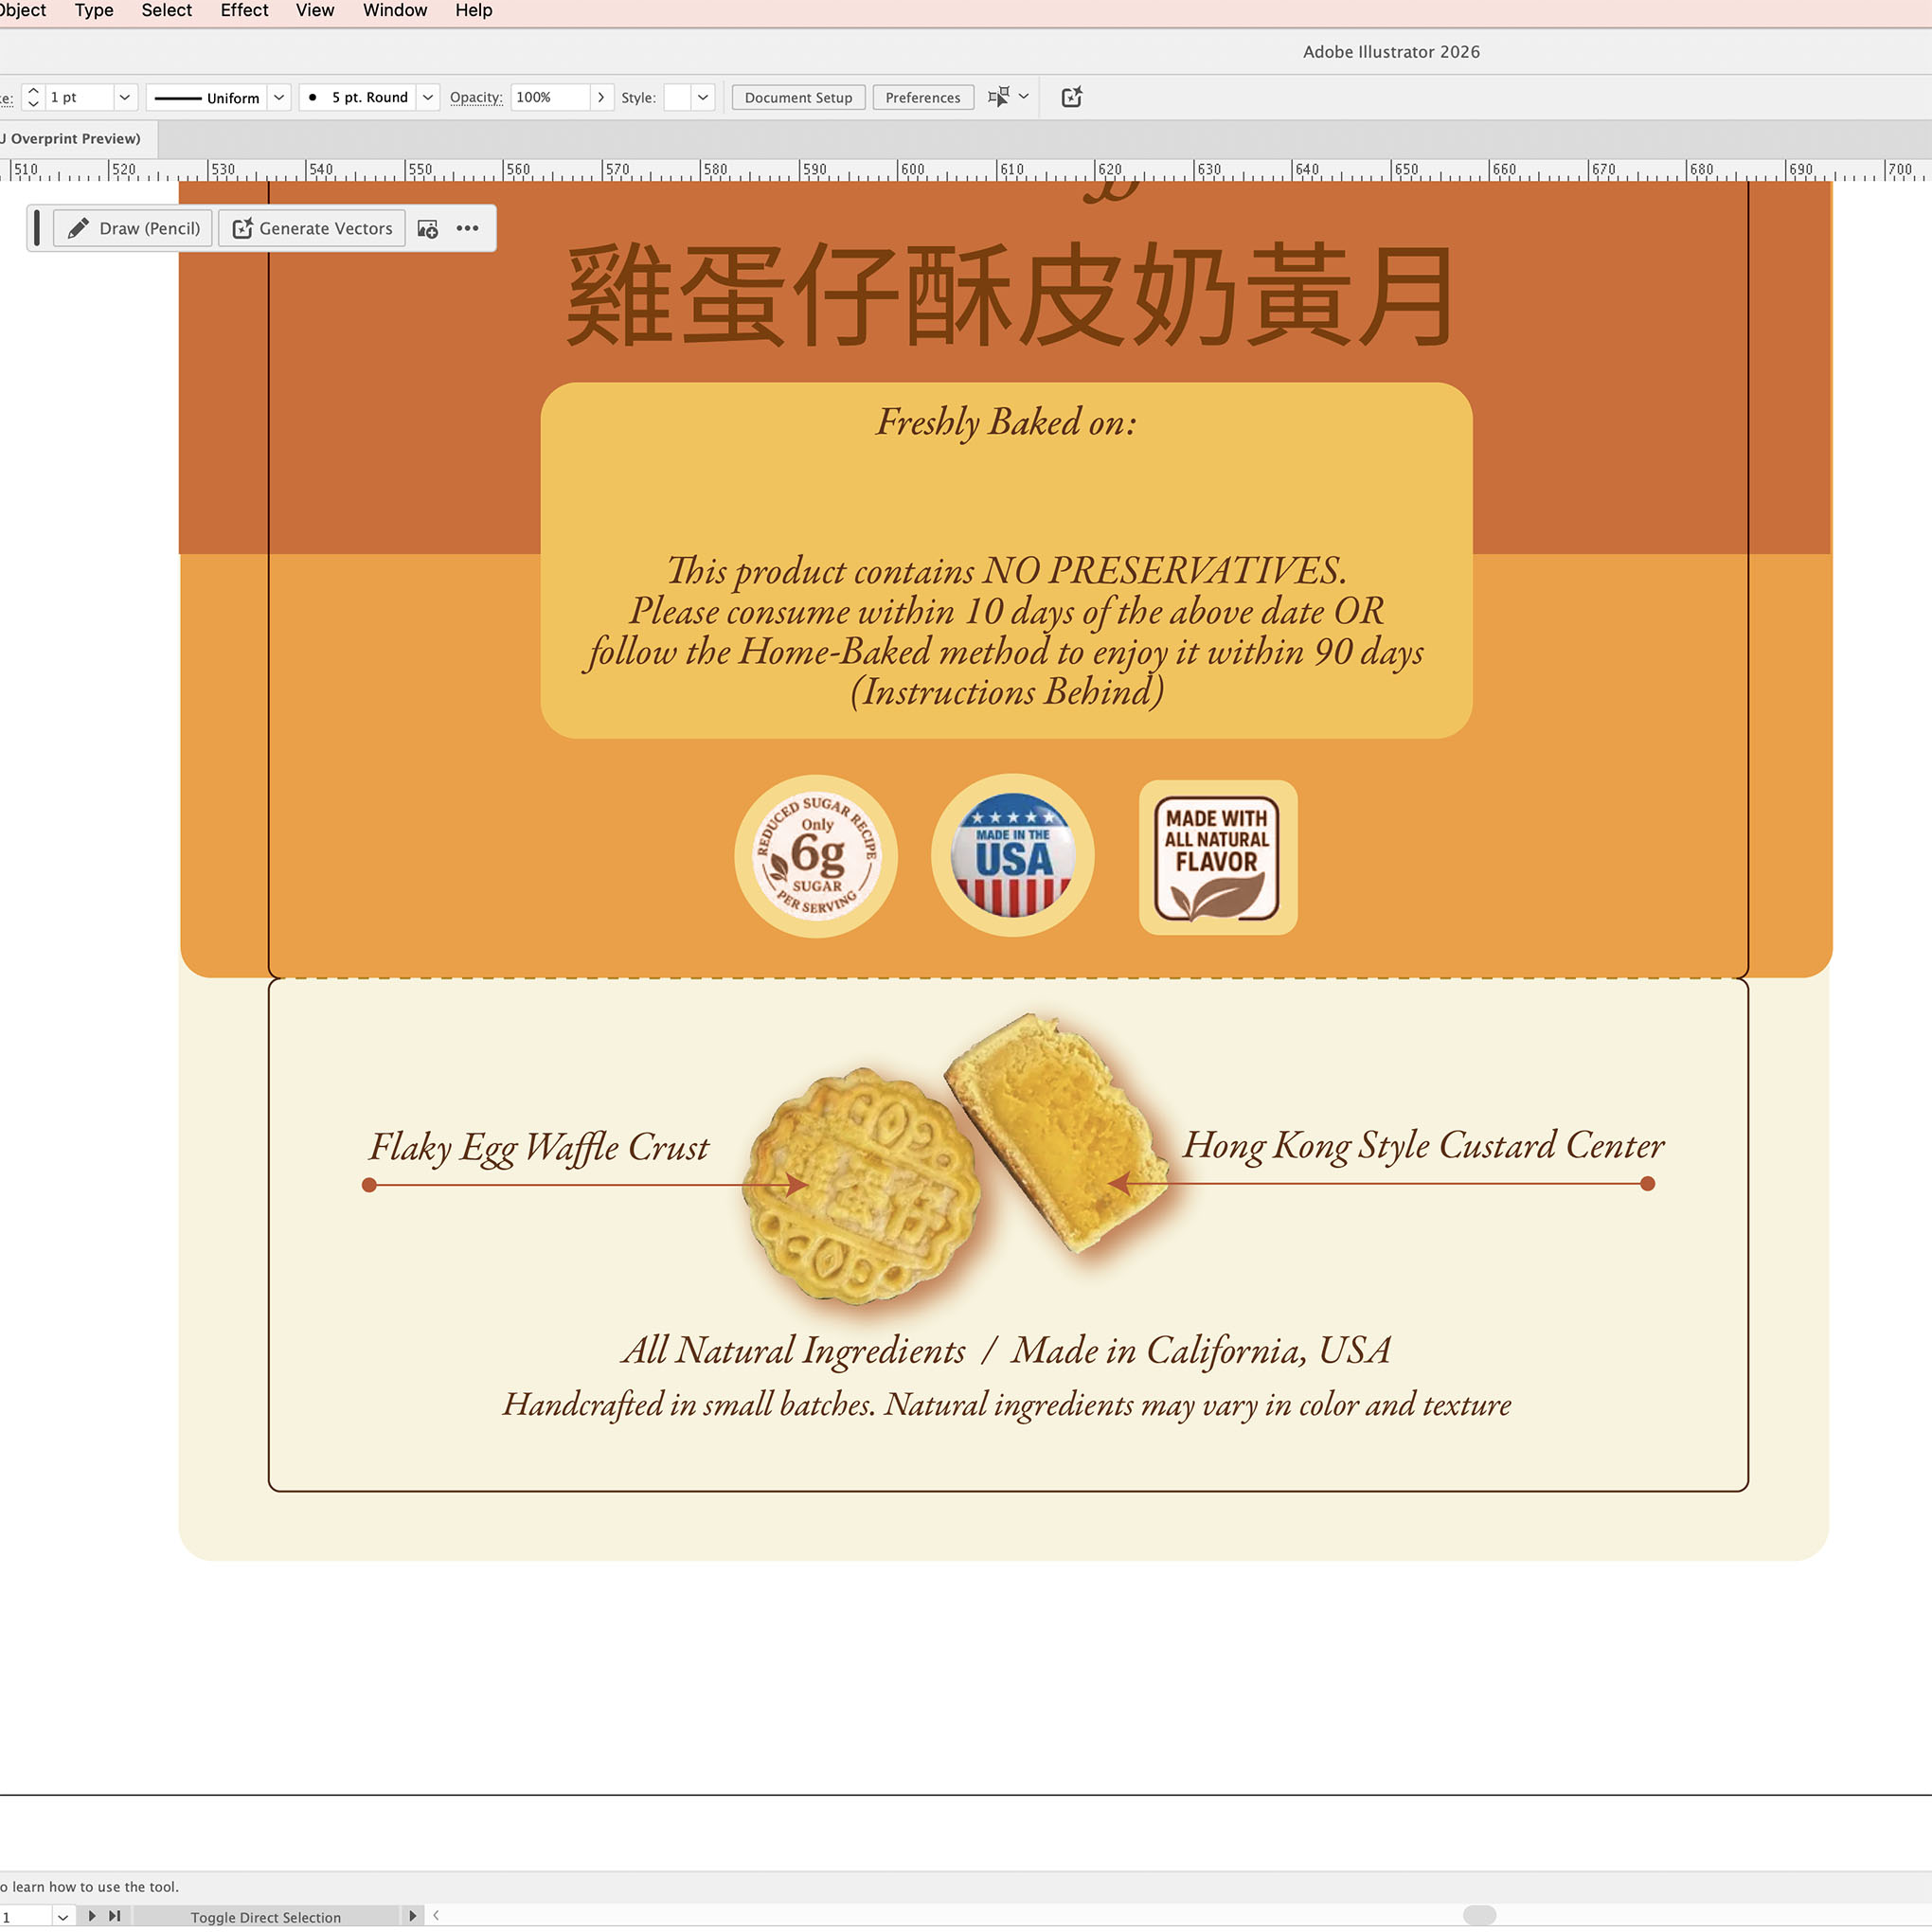Go to the next artboard
Viewport: 1932px width, 1932px height.
click(92, 1916)
